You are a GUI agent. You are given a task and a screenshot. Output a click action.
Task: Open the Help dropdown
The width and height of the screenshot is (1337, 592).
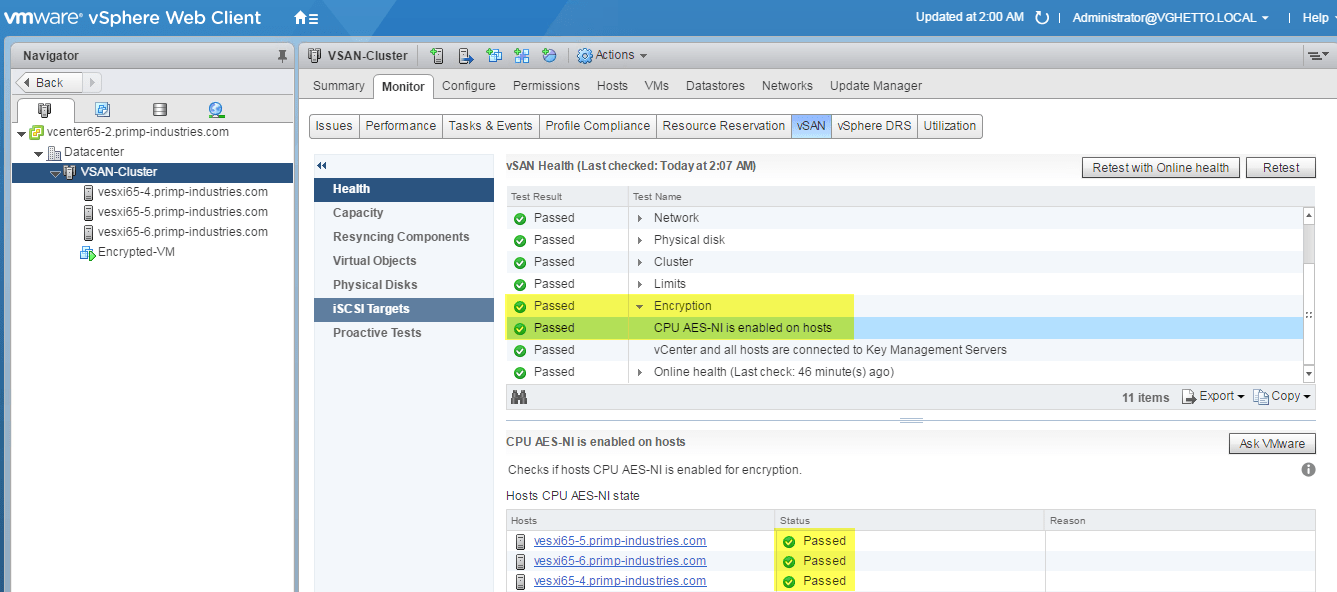pos(1319,18)
